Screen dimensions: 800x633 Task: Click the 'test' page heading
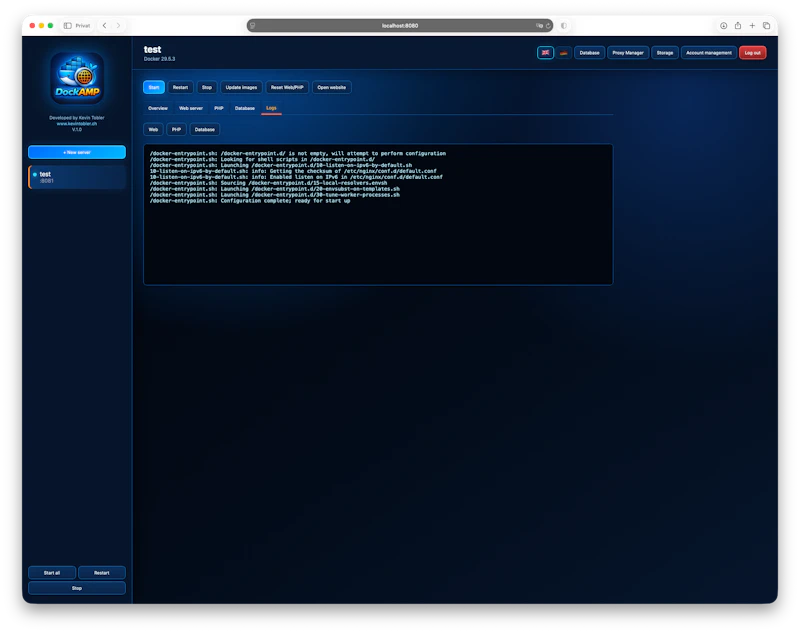[x=153, y=49]
